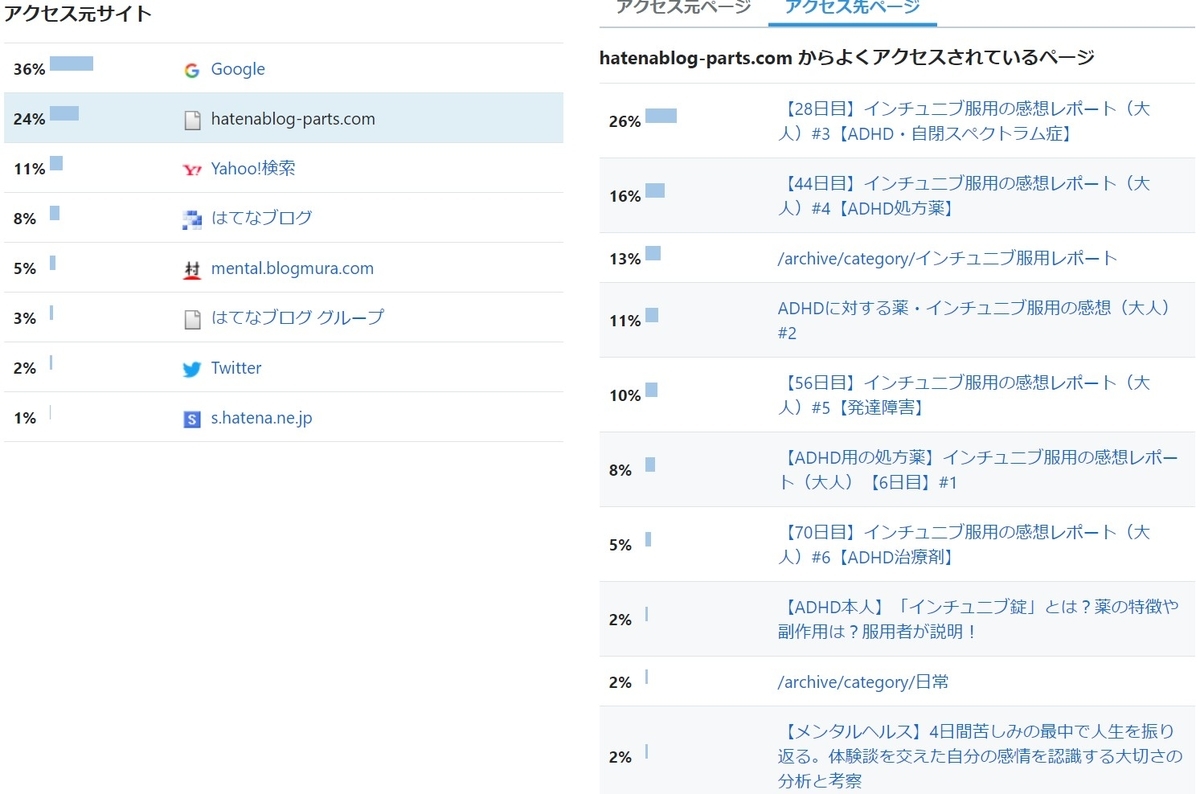Click the Google logo icon

point(192,70)
